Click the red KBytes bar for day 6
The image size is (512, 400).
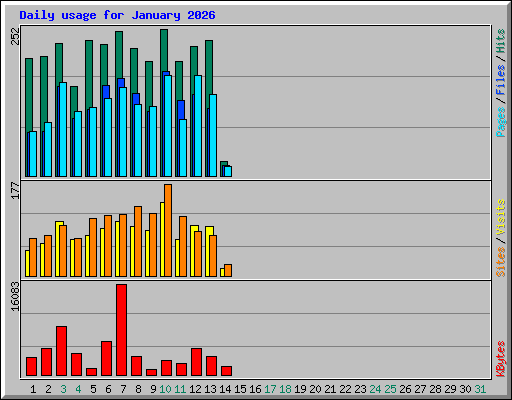click(107, 359)
